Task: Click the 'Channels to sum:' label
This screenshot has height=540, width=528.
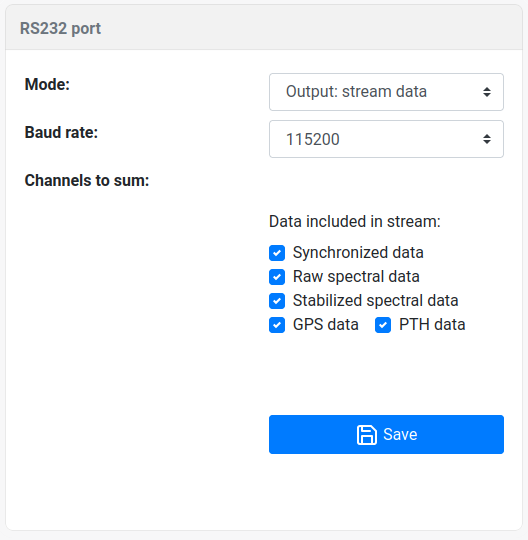Action: coord(87,180)
